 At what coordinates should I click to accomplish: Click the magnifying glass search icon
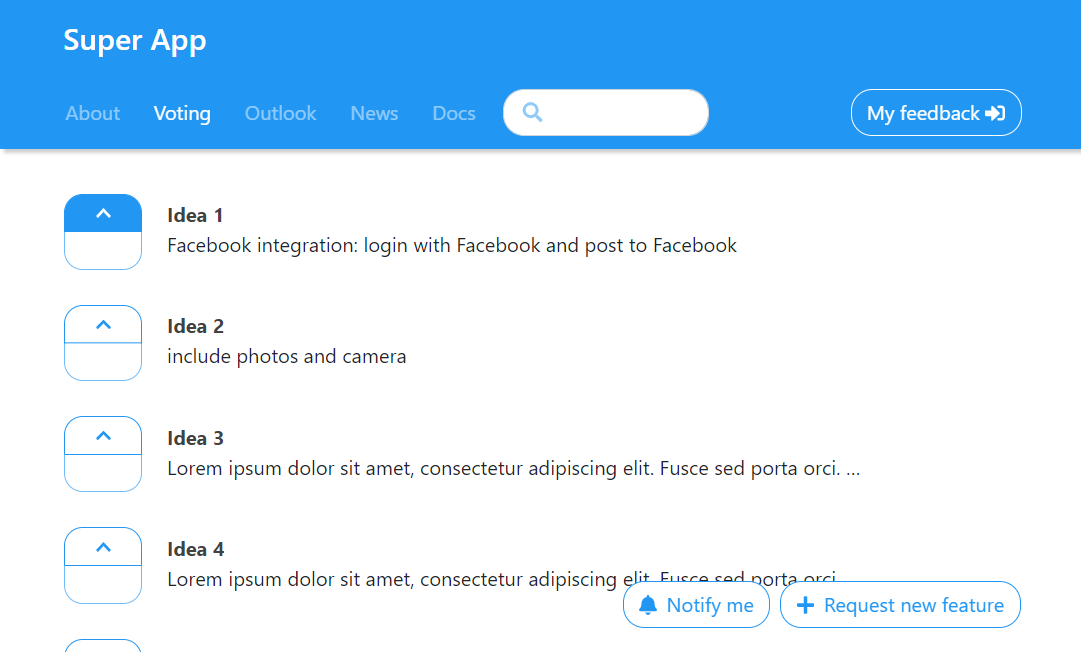(532, 112)
